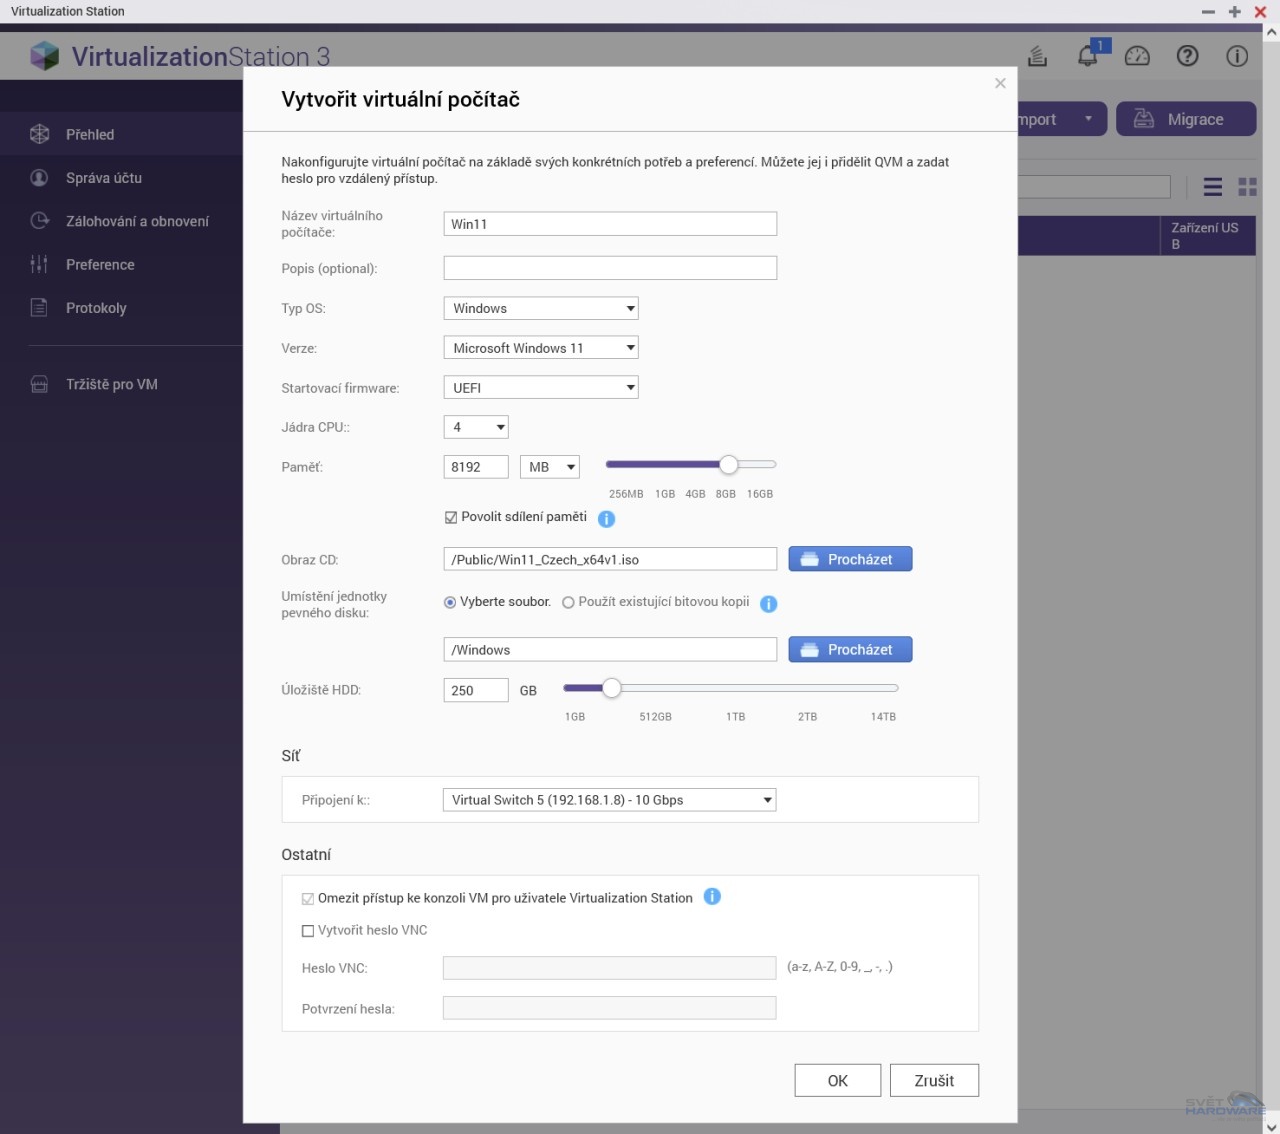The height and width of the screenshot is (1134, 1280).
Task: Click the background tasks stack icon
Action: pos(1038,56)
